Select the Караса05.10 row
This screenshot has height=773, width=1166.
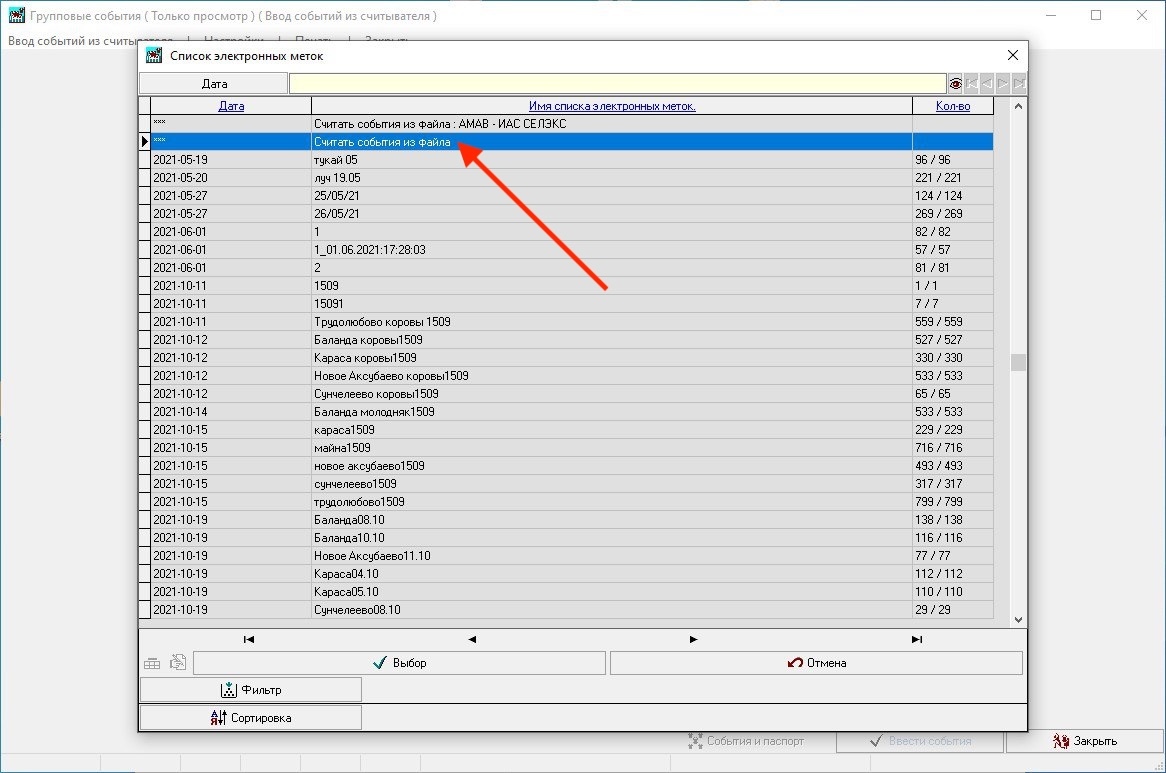[x=572, y=592]
